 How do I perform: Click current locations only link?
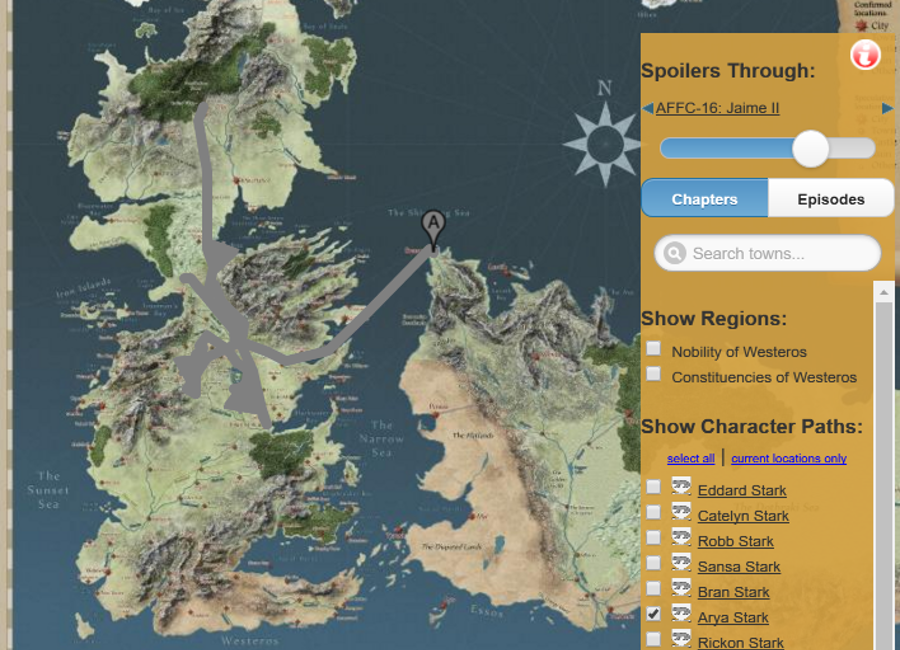pos(789,458)
